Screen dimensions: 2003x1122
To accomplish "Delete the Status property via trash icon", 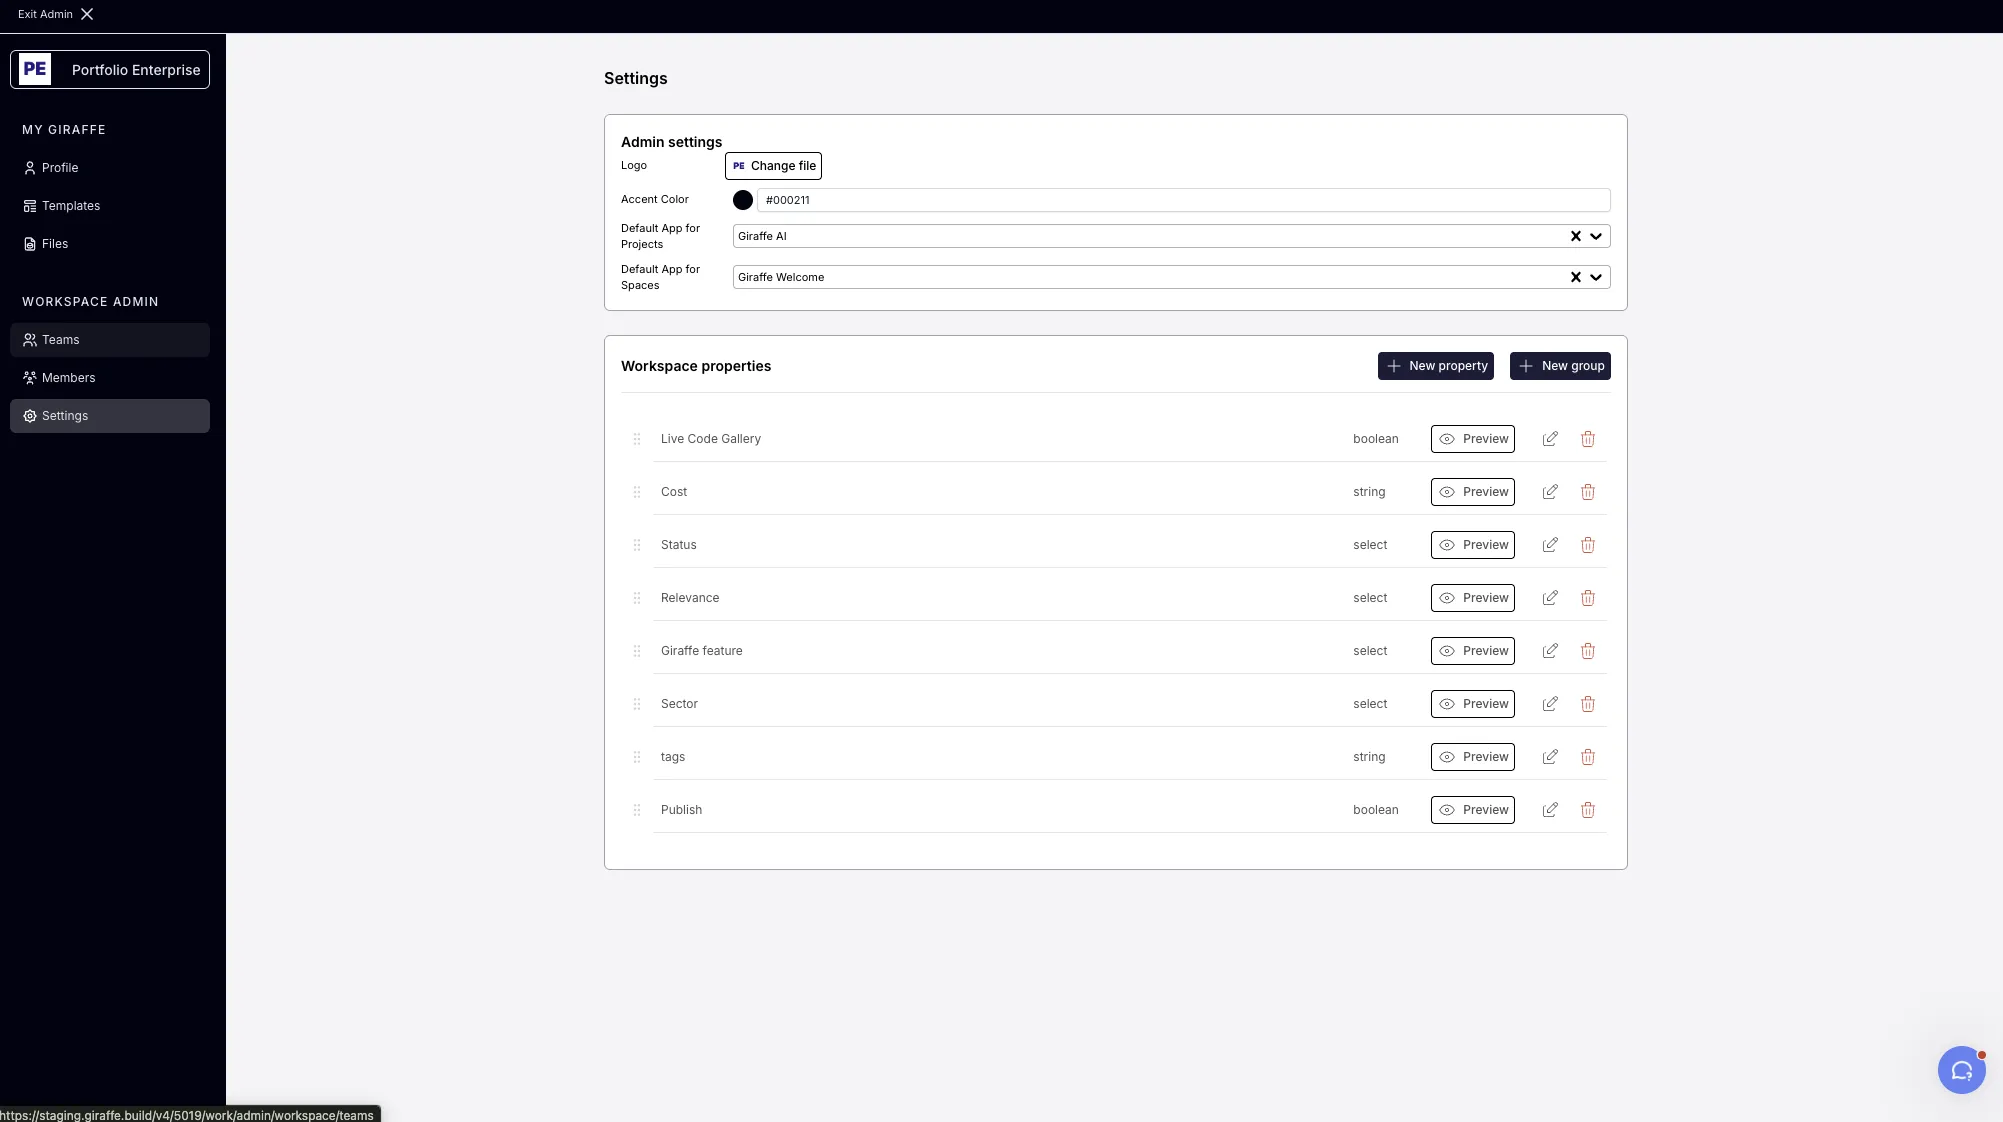I will 1588,545.
